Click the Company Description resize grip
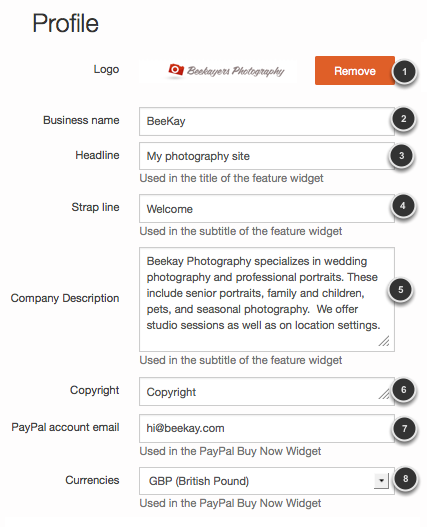This screenshot has width=427, height=527. click(384, 341)
